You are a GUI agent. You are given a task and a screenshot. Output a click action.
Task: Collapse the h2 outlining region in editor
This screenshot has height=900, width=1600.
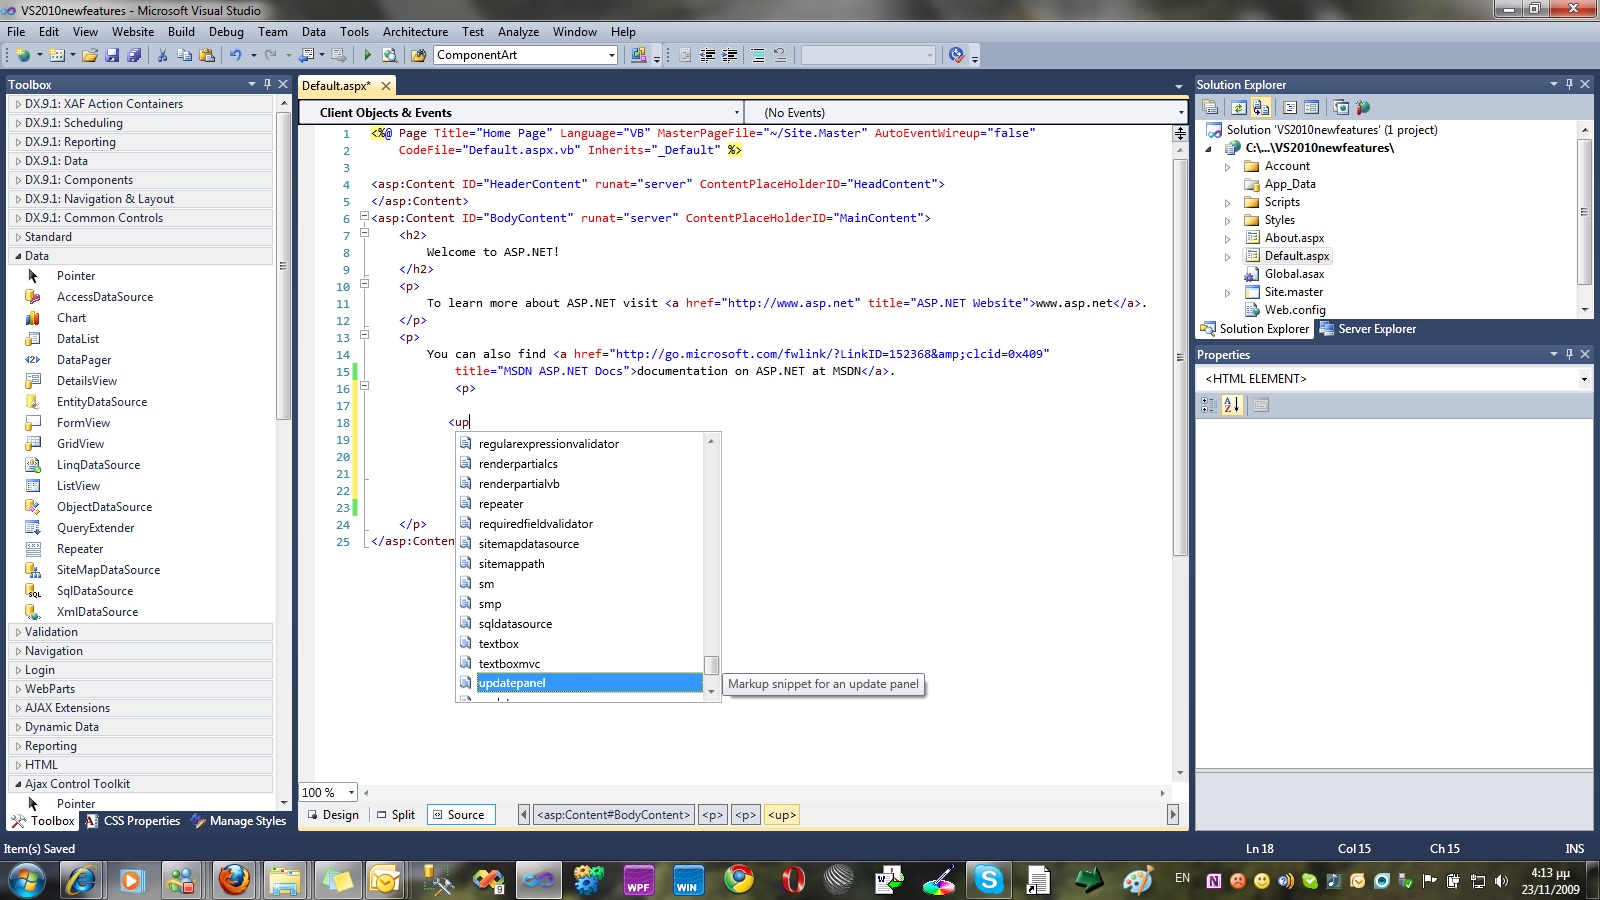(364, 233)
